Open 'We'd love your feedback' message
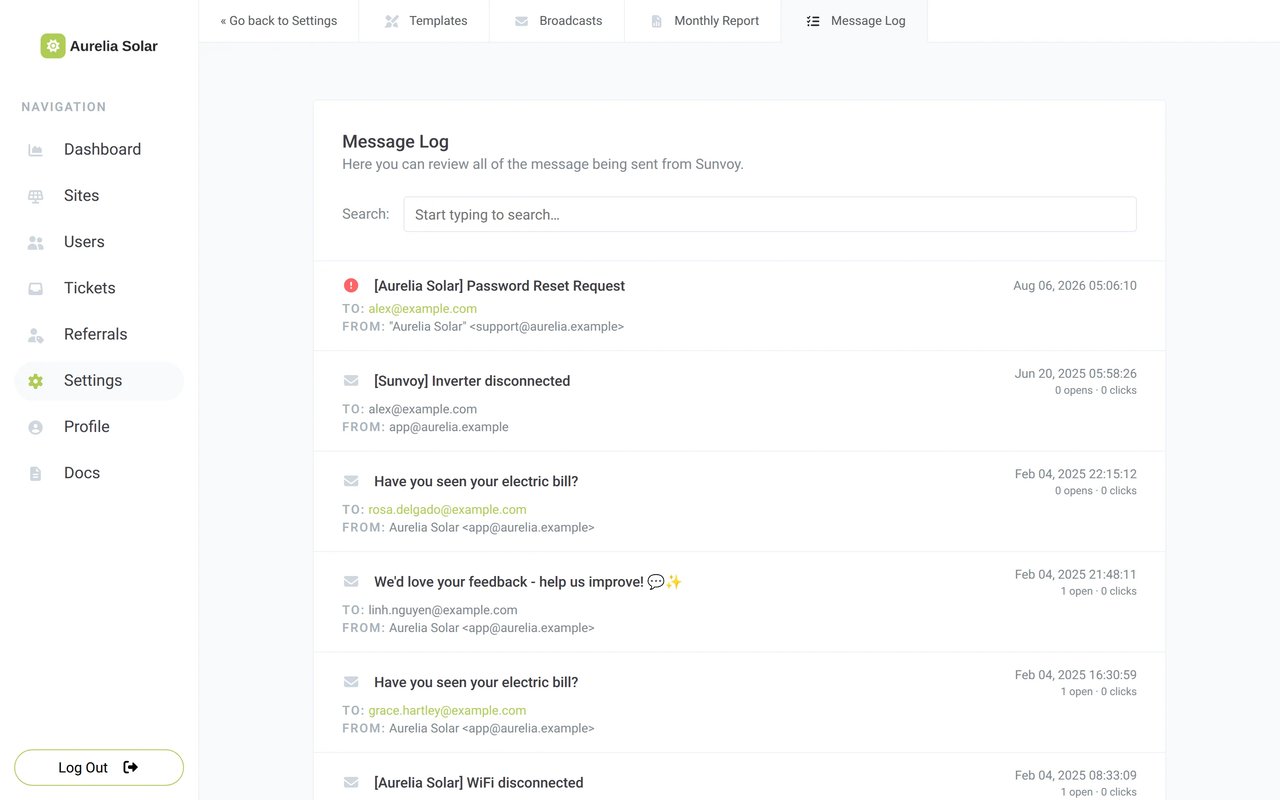 tap(528, 582)
